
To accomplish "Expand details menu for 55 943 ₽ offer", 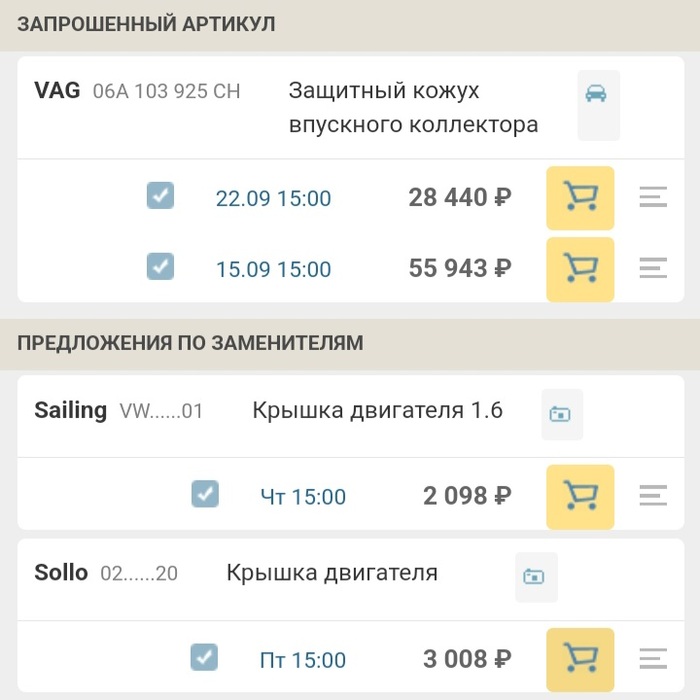I will tap(653, 269).
